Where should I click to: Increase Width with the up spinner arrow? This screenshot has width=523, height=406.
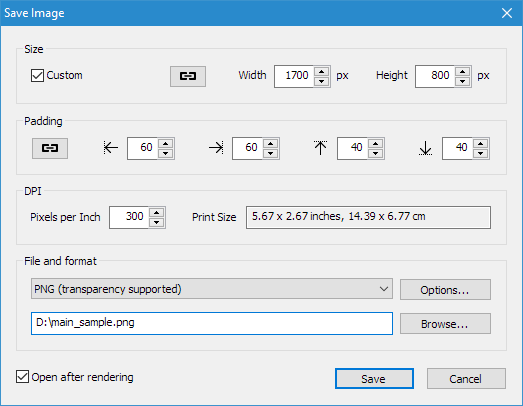(x=322, y=71)
